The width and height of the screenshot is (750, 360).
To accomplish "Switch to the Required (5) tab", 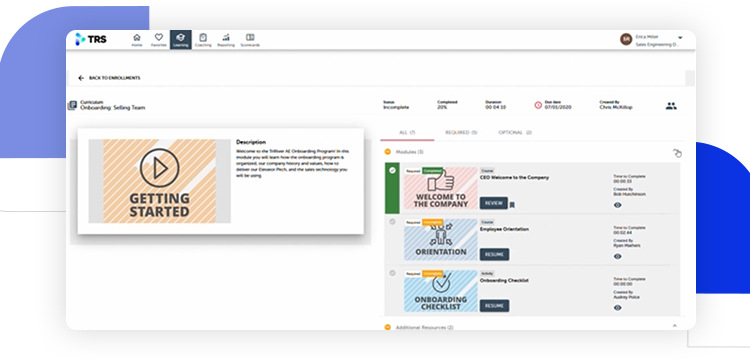I will [x=461, y=132].
